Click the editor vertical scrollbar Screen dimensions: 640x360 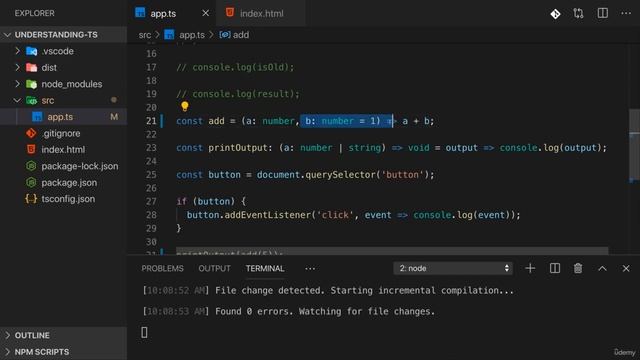click(634, 145)
